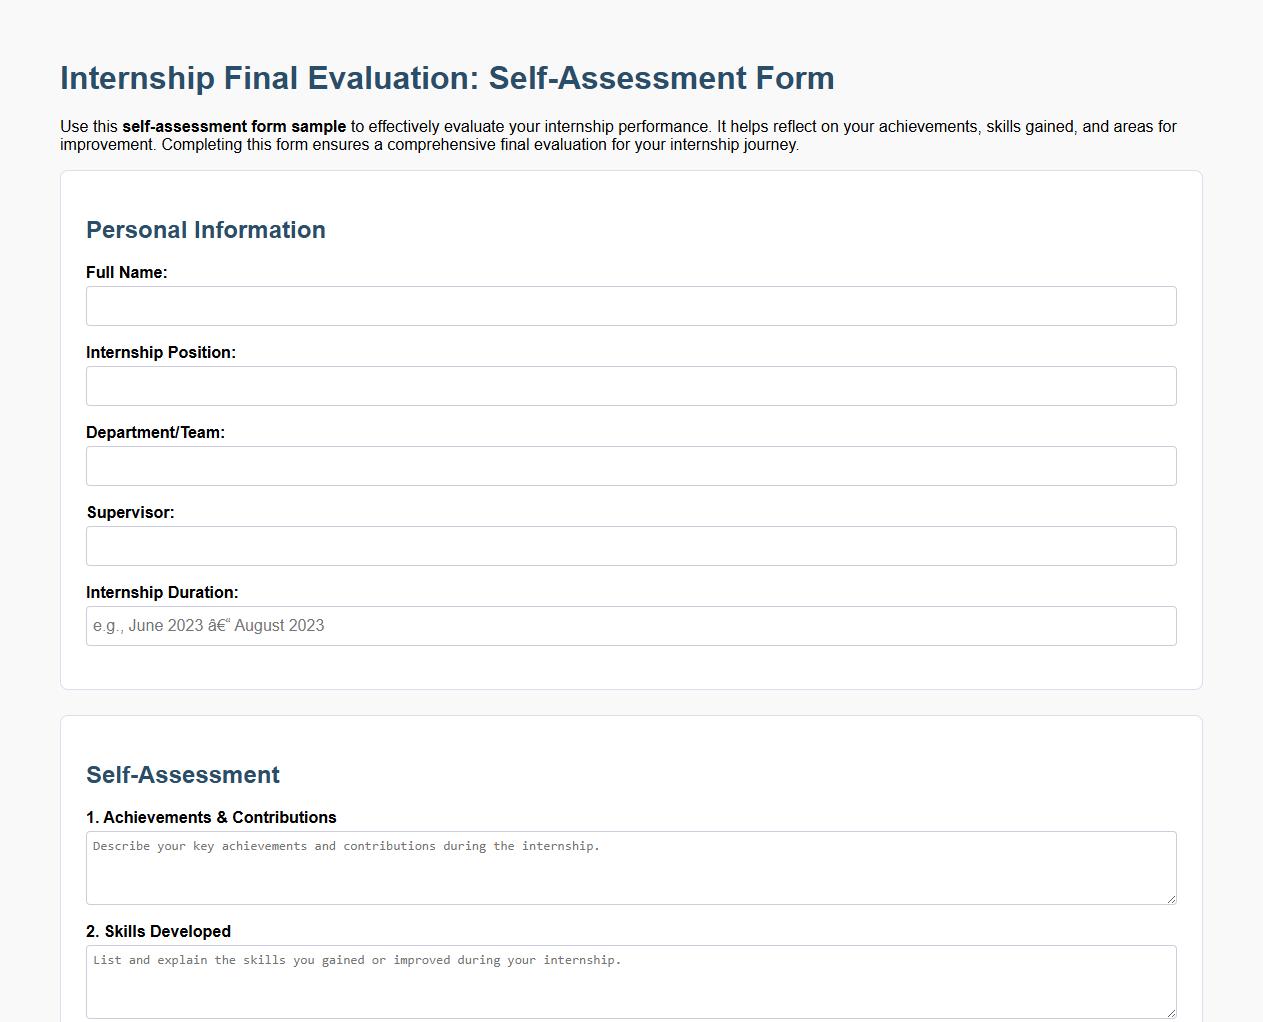Click the Full Name input field
Screen dimensions: 1263x1022
[x=631, y=306]
